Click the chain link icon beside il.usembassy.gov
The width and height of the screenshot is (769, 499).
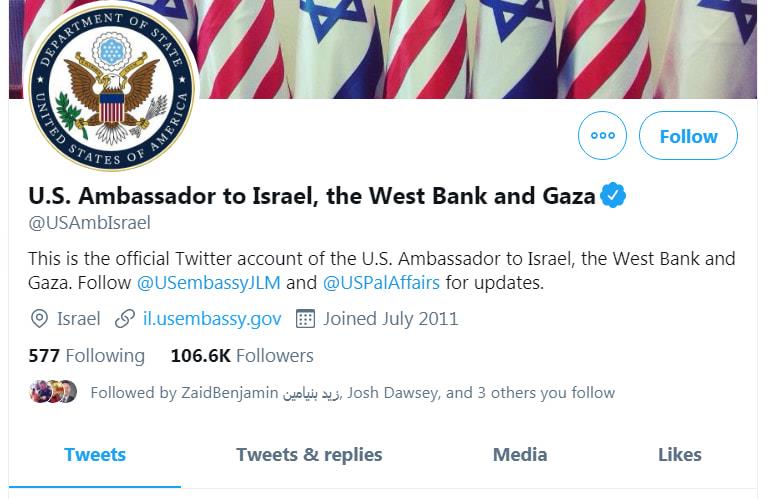(125, 319)
